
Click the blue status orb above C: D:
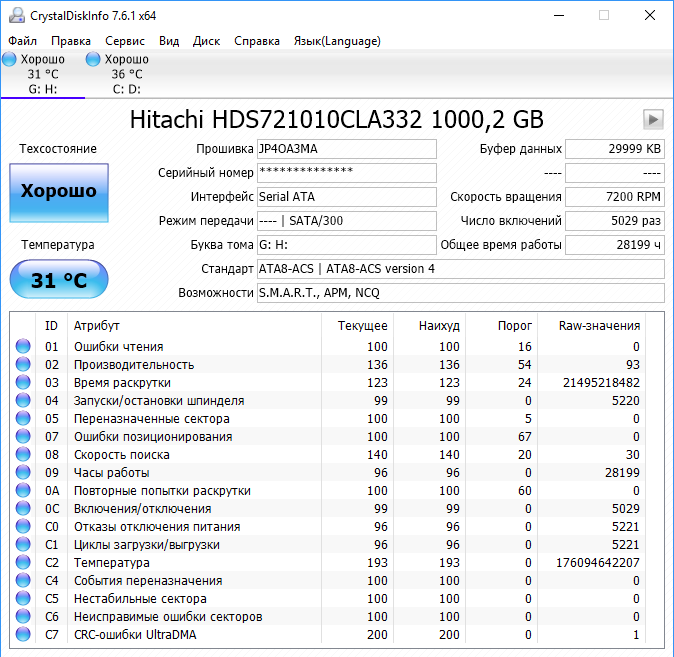(93, 59)
